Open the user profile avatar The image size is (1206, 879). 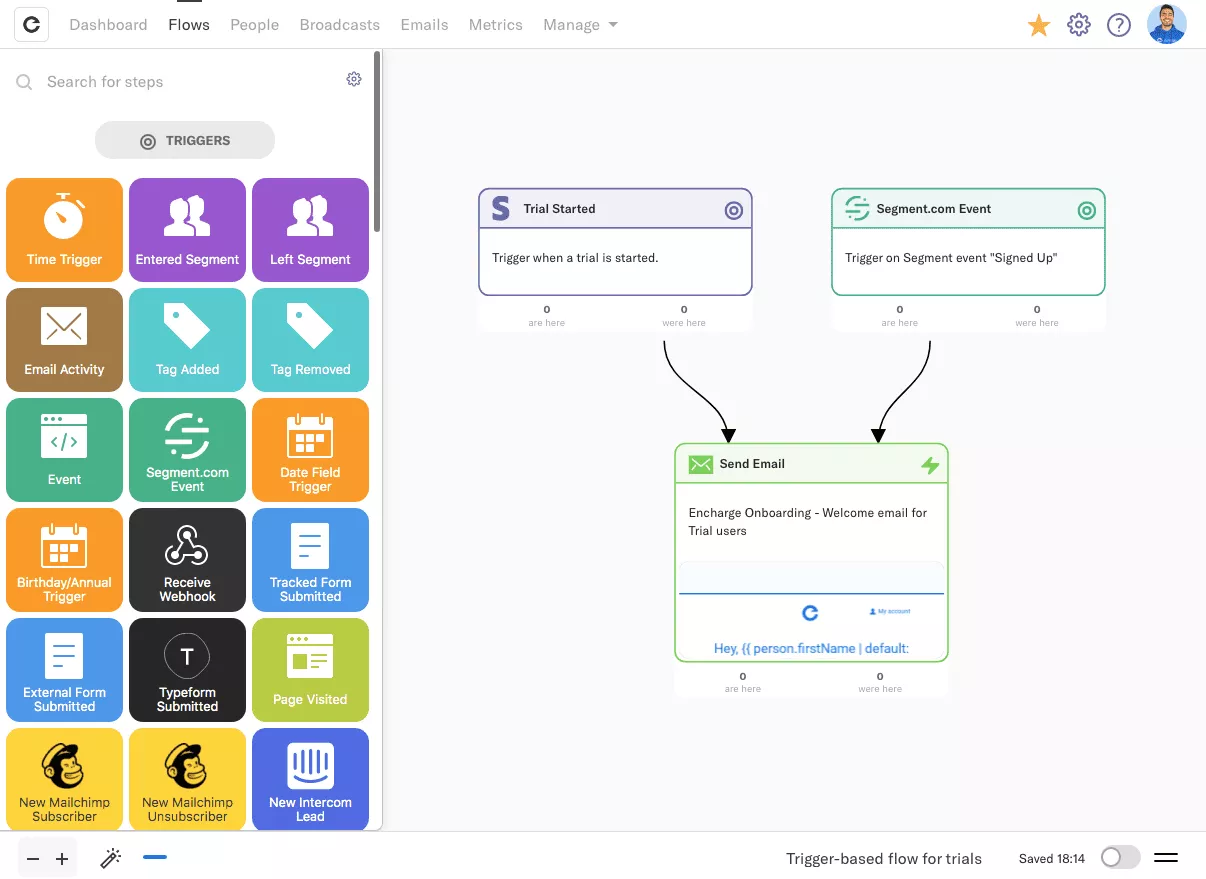[x=1167, y=24]
